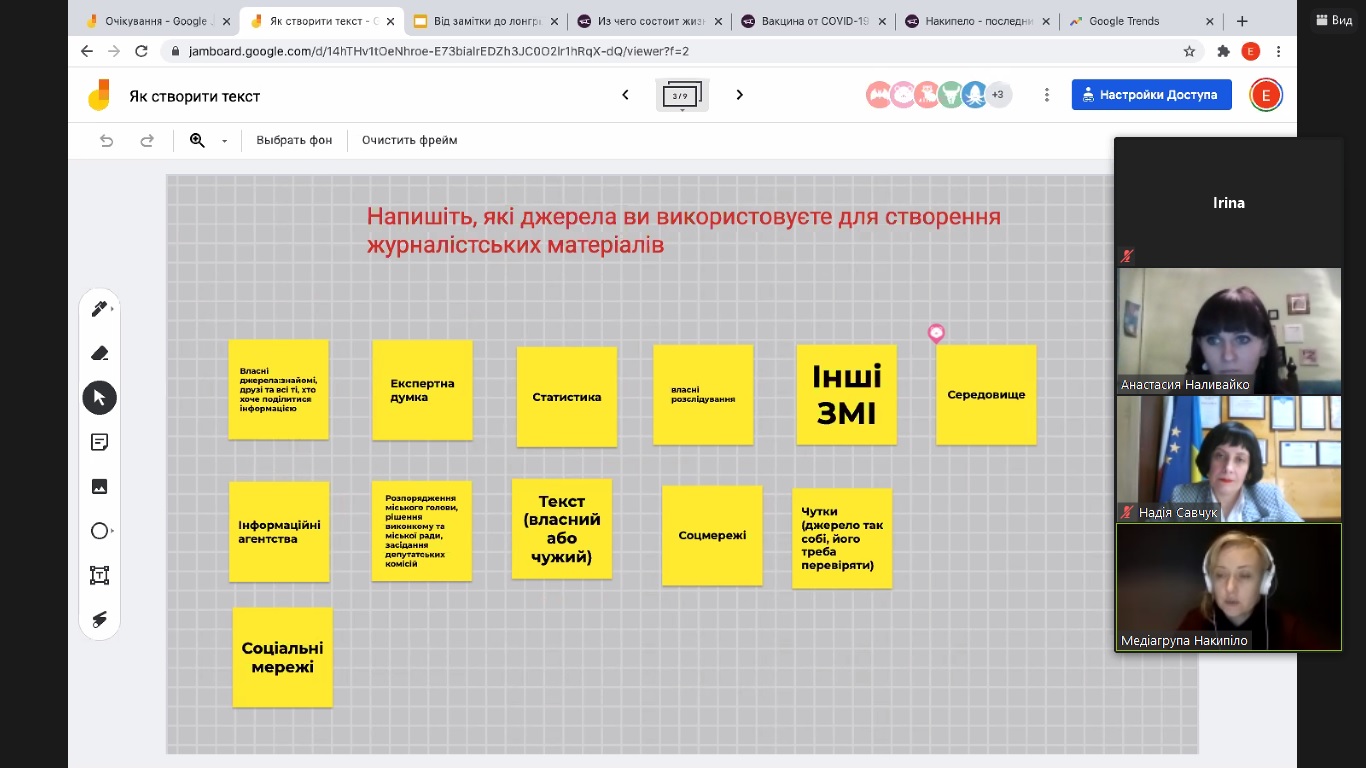1366x768 pixels.
Task: Open the zoom level dropdown
Action: click(224, 141)
